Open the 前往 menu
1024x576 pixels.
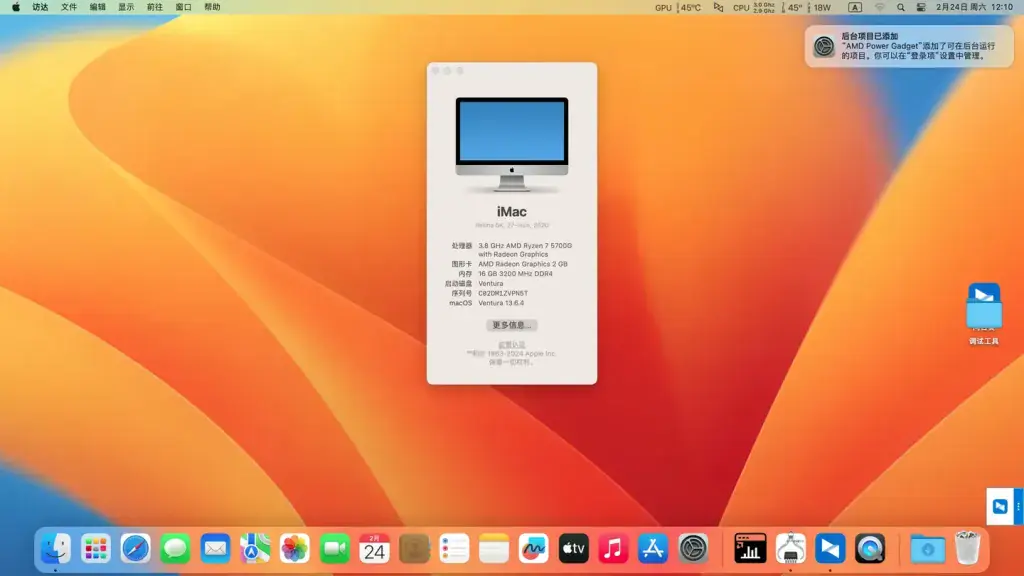(x=155, y=7)
